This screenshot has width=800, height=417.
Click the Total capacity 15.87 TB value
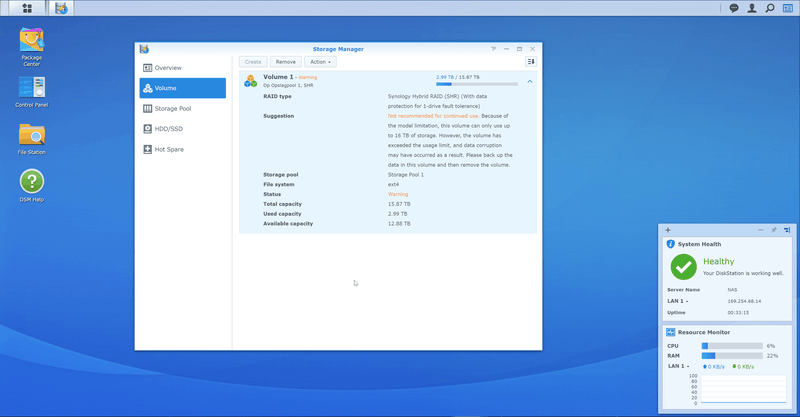399,204
